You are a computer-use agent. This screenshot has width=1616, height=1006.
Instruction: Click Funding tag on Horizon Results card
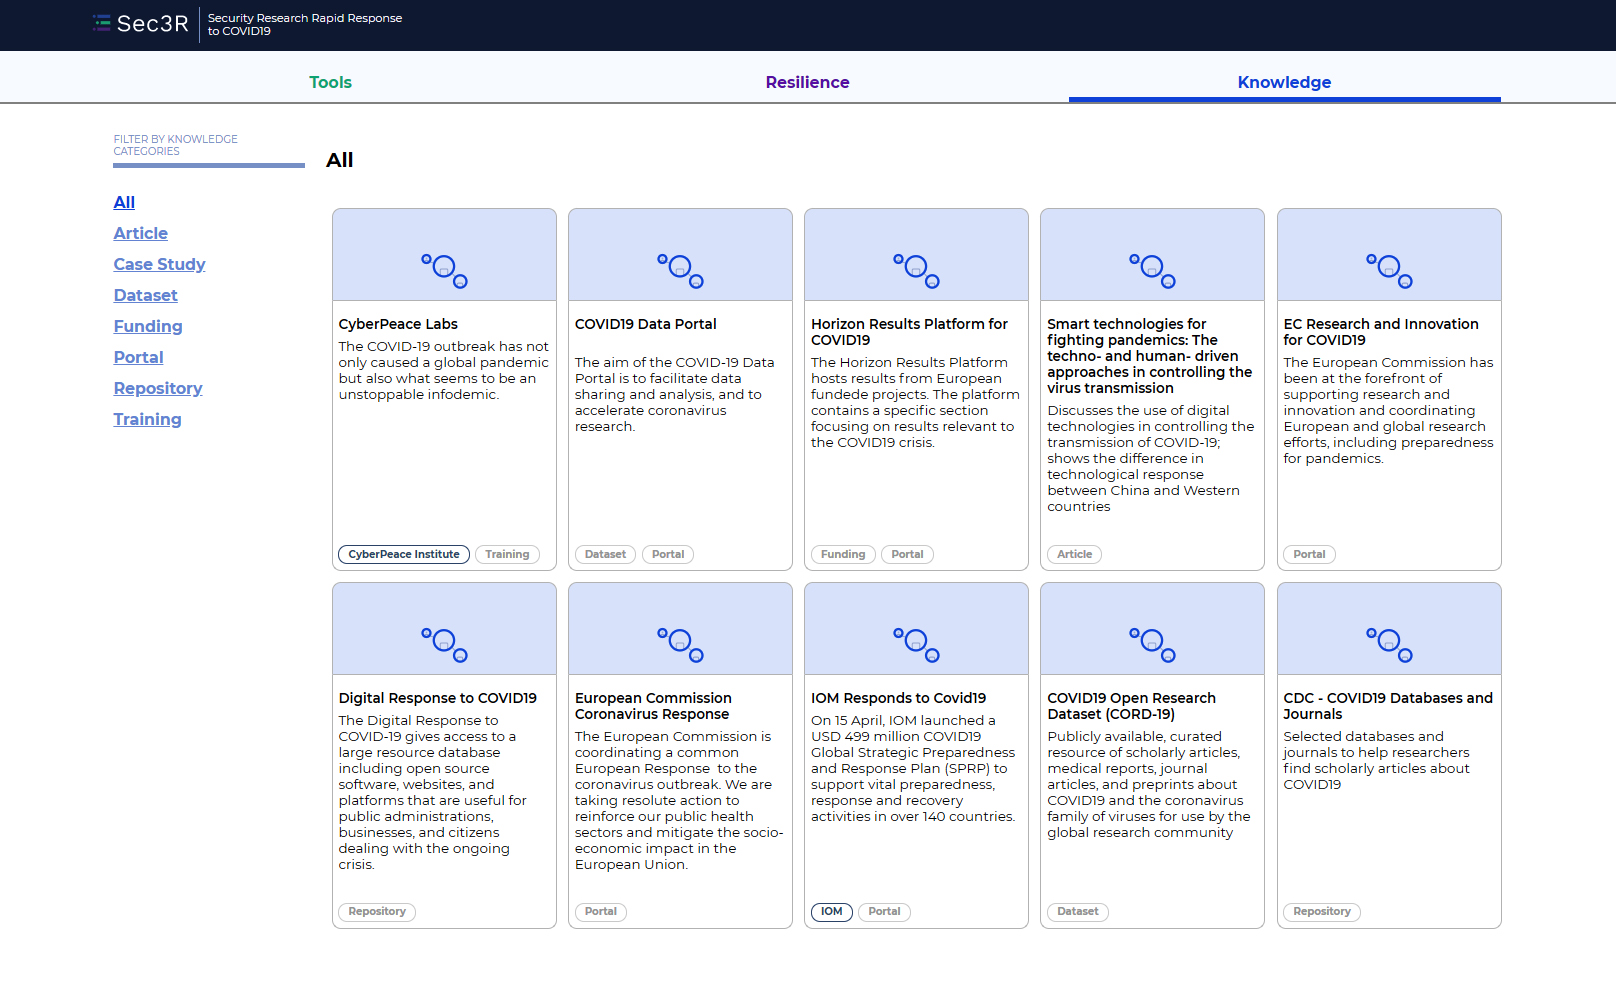[x=843, y=554]
